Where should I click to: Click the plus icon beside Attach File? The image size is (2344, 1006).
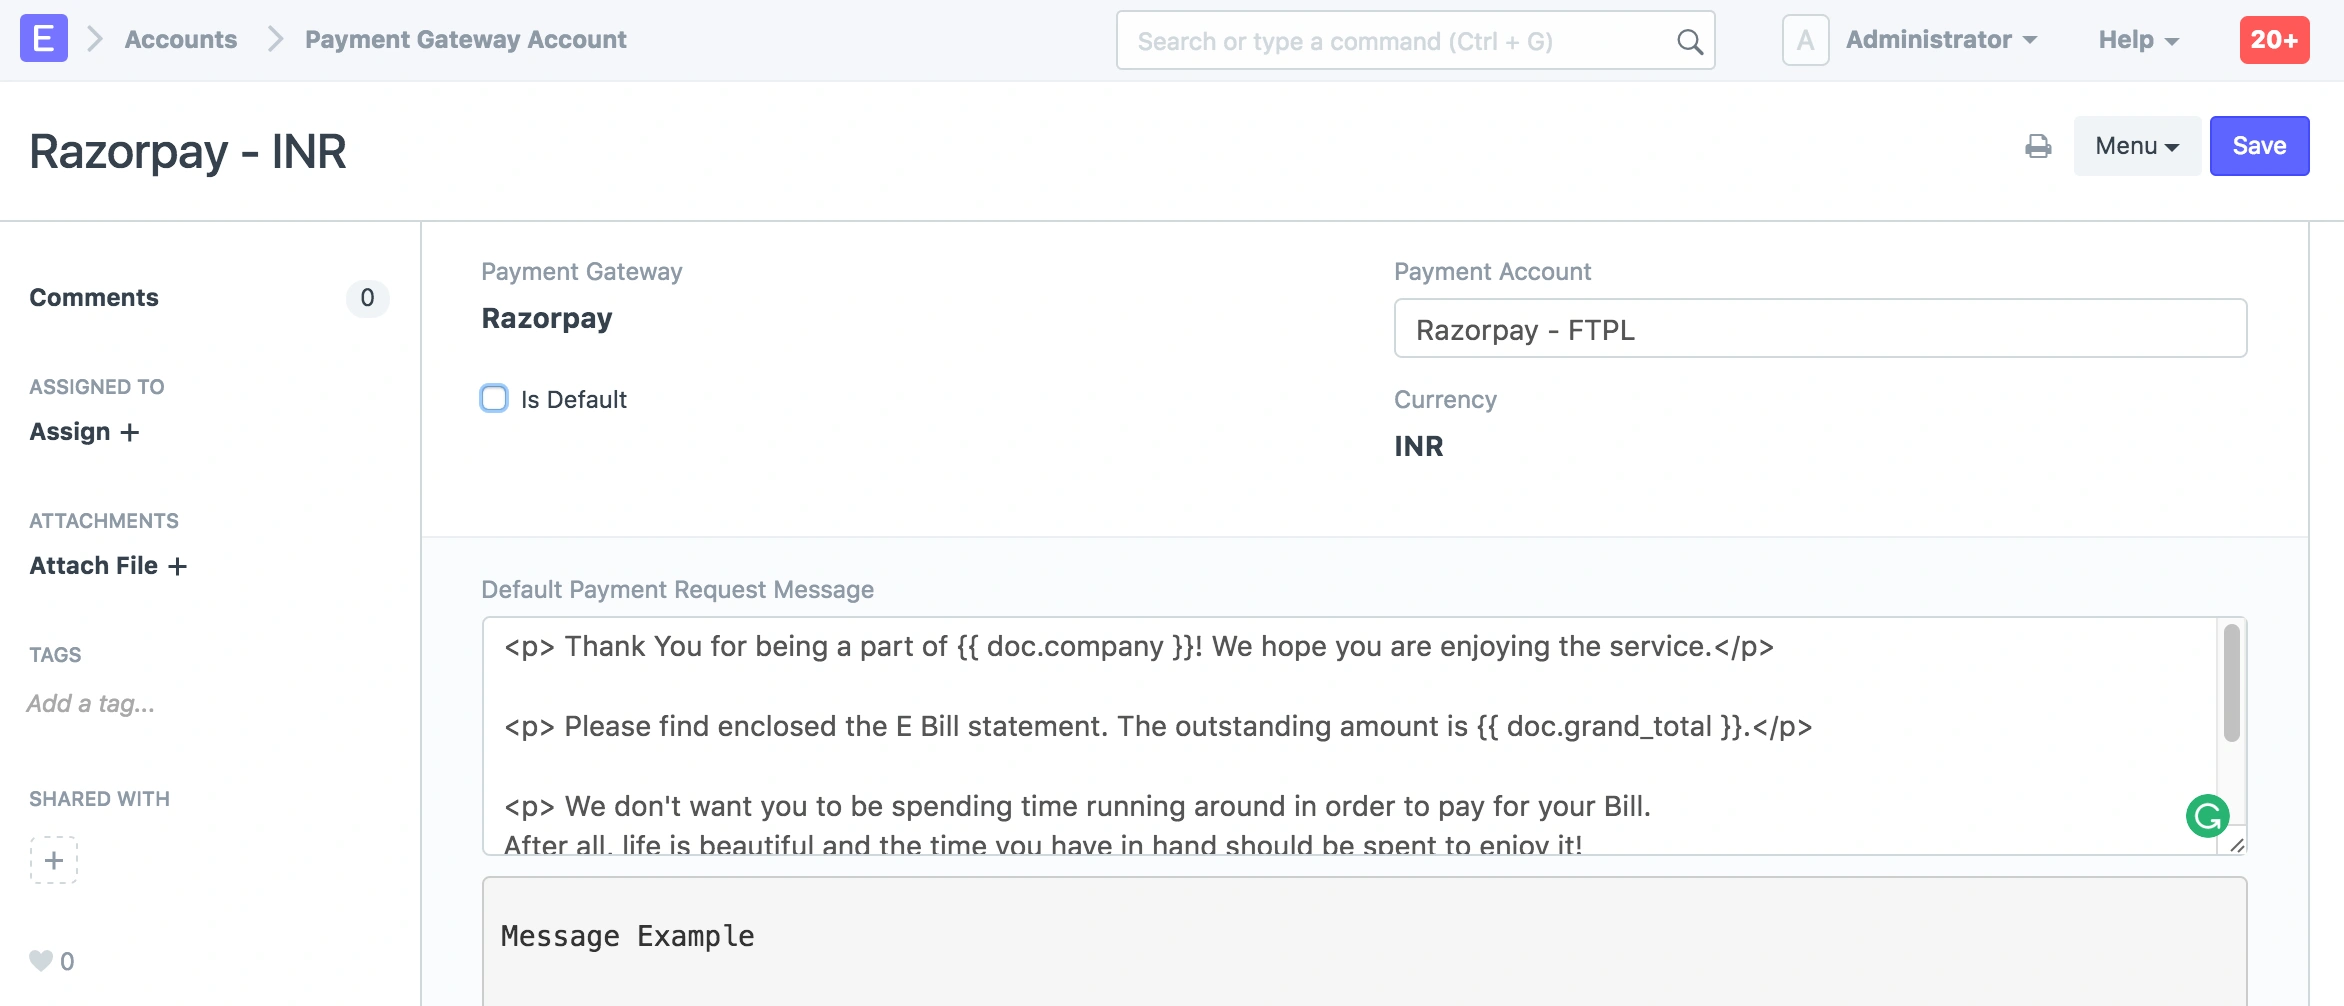tap(178, 566)
